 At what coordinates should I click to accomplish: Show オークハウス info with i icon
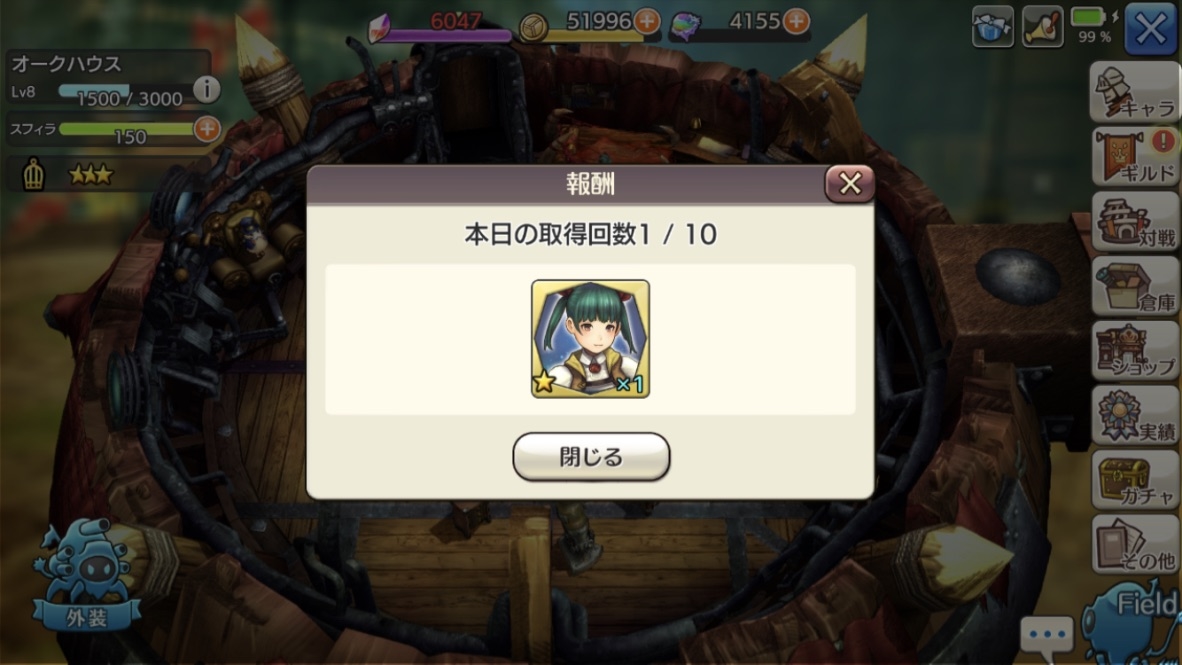click(x=207, y=90)
